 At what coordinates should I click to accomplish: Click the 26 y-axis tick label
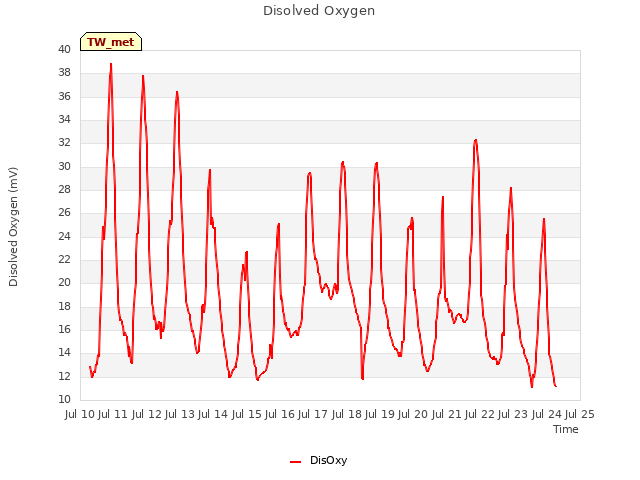click(x=64, y=213)
